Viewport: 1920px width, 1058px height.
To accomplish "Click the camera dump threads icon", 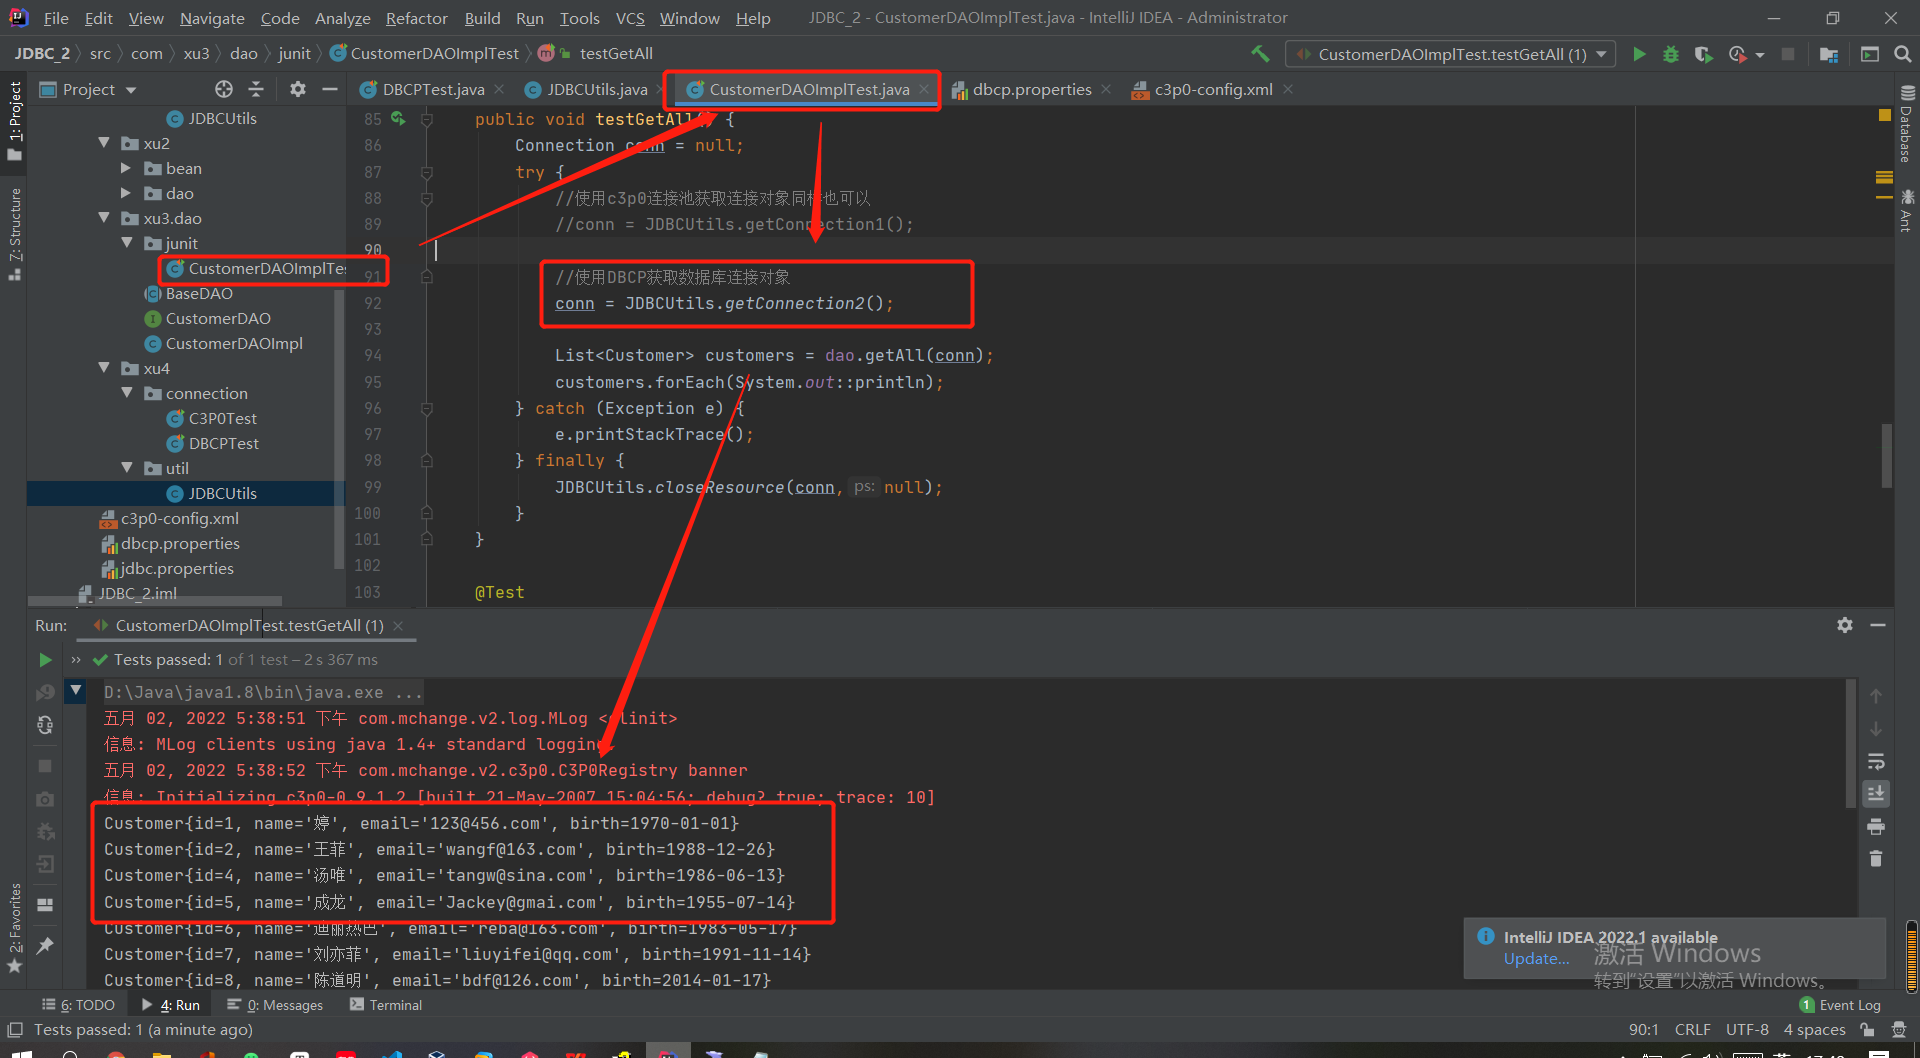I will coord(45,799).
